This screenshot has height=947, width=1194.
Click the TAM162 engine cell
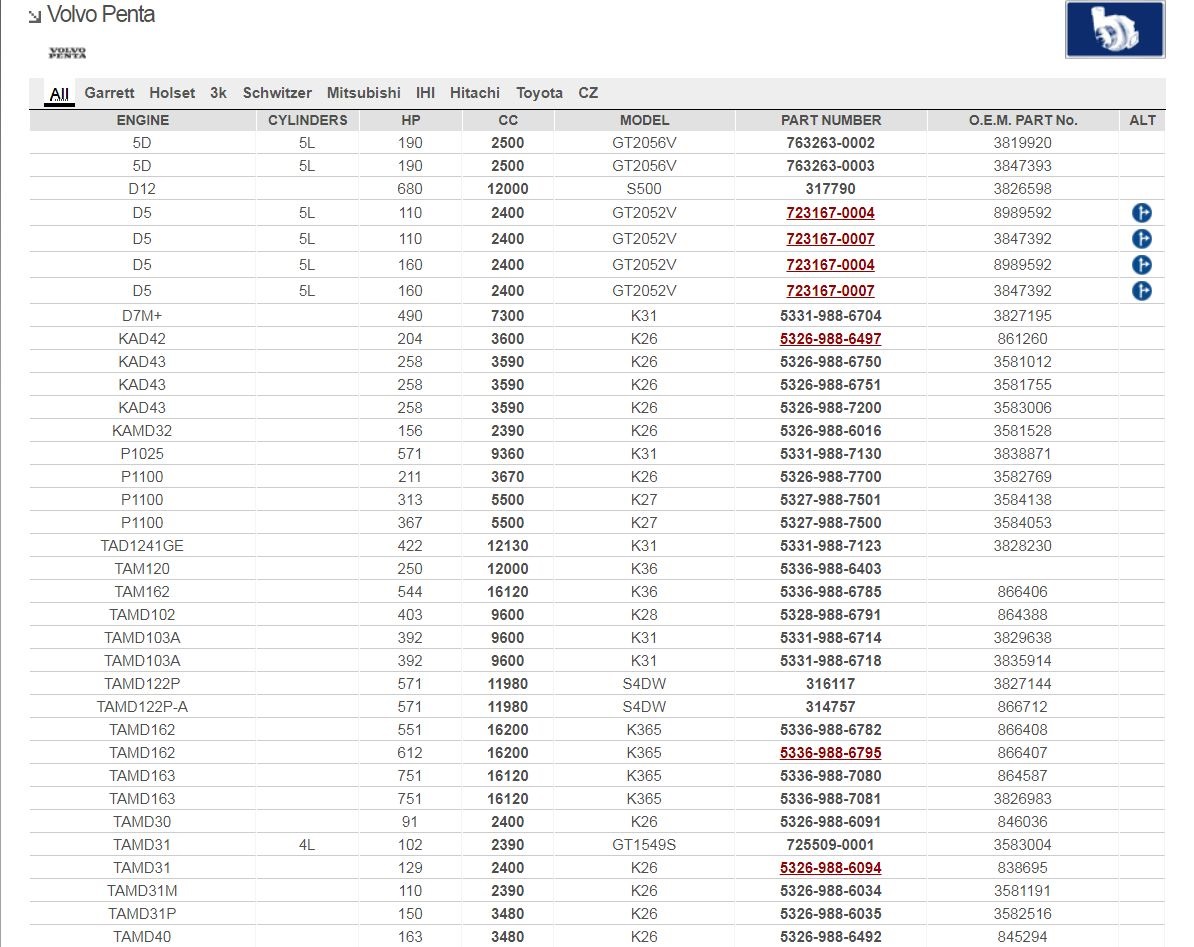pyautogui.click(x=142, y=591)
